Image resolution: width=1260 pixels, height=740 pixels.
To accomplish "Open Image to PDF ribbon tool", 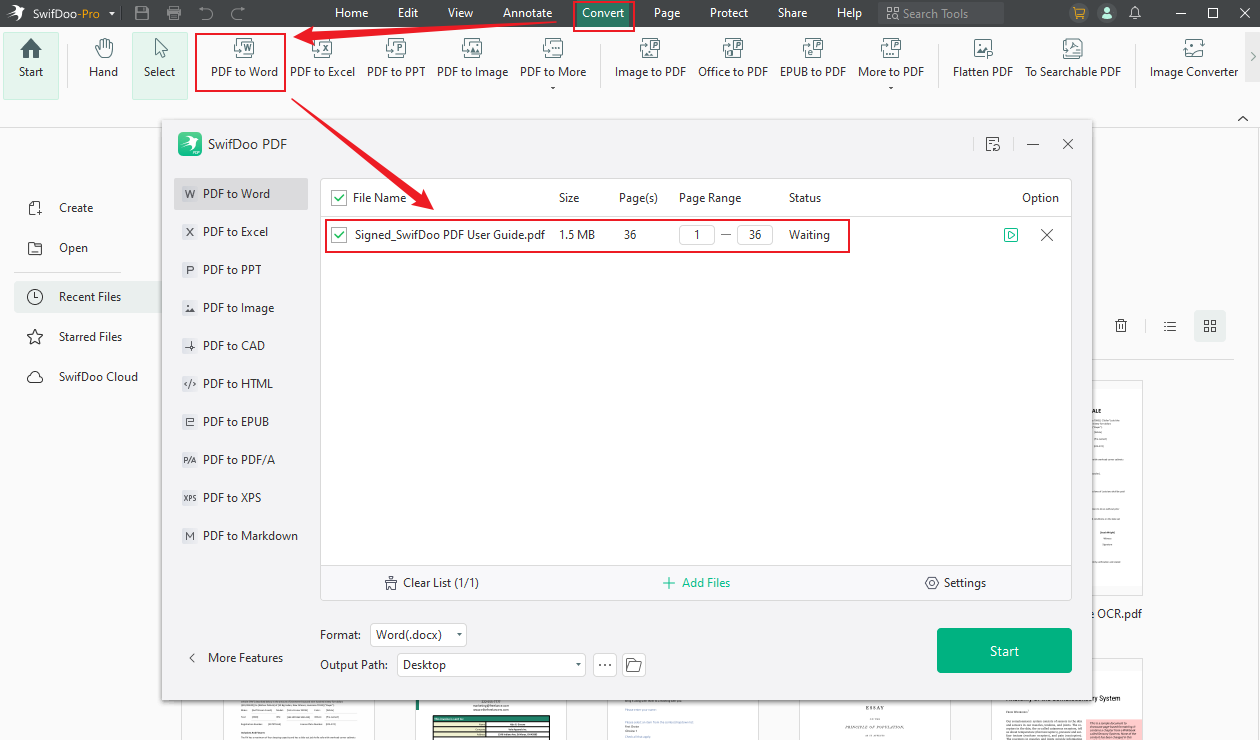I will (x=650, y=60).
